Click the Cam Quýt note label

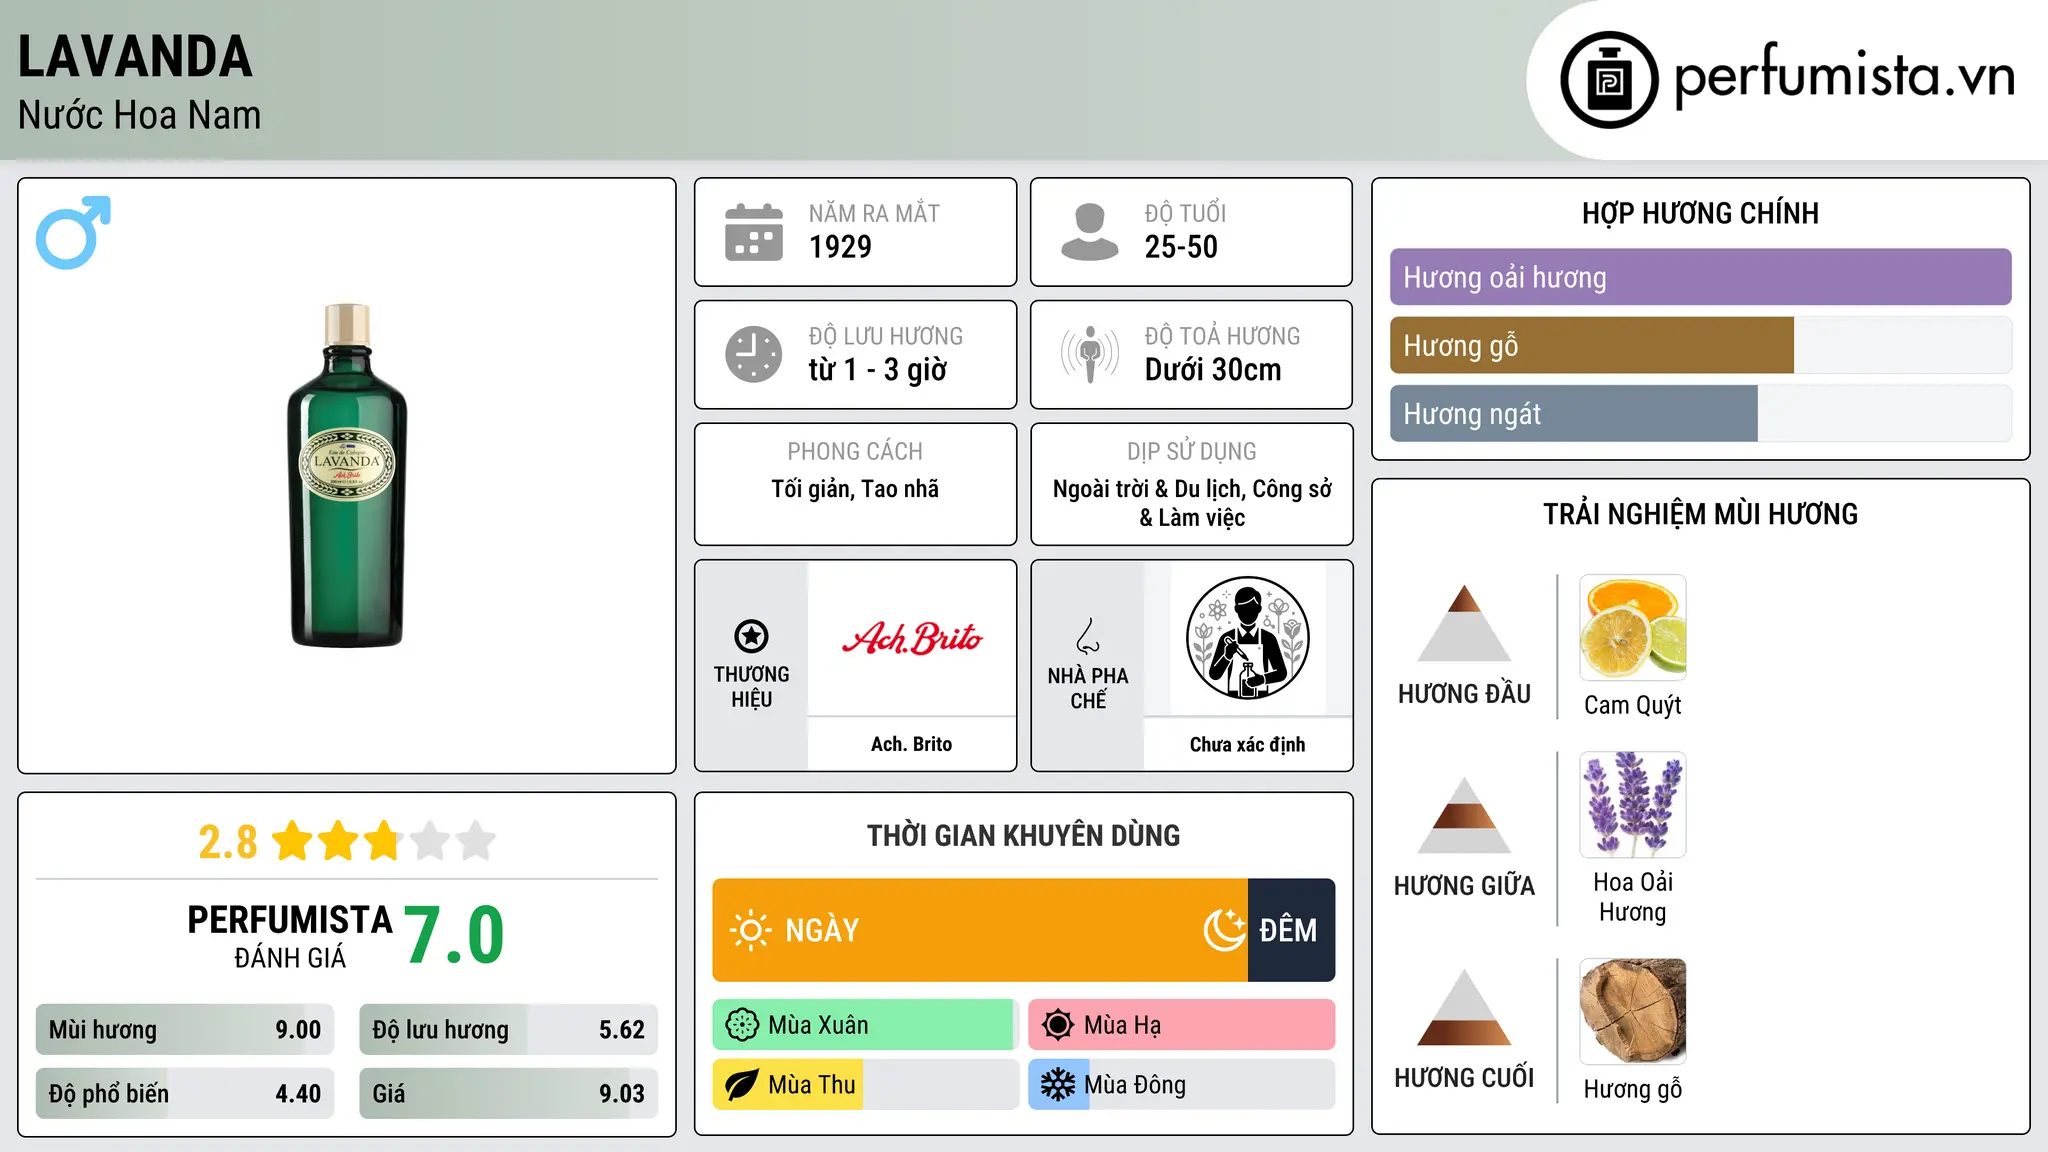[x=1633, y=705]
